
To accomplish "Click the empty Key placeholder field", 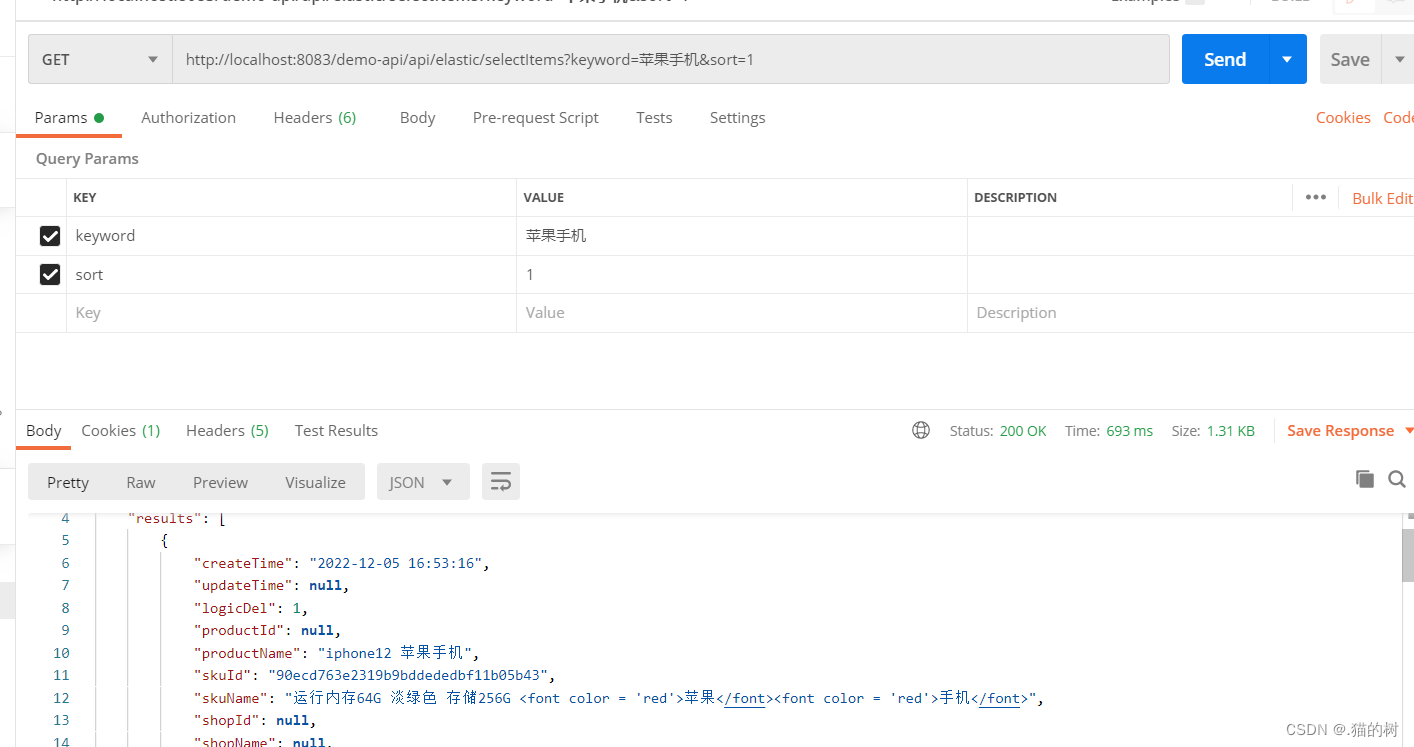I will [x=291, y=313].
